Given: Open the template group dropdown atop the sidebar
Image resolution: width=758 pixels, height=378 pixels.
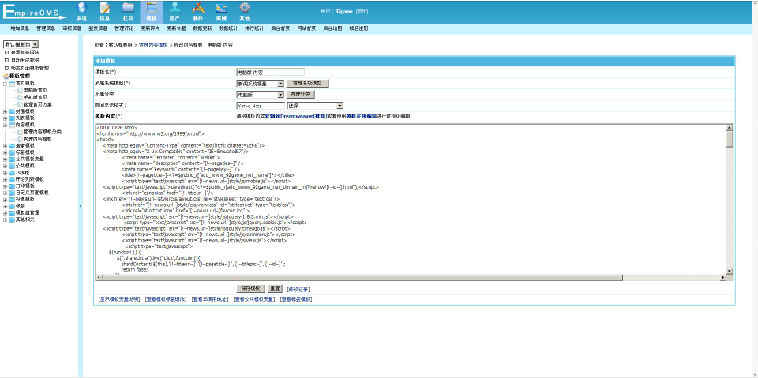Looking at the screenshot, I should 21,44.
